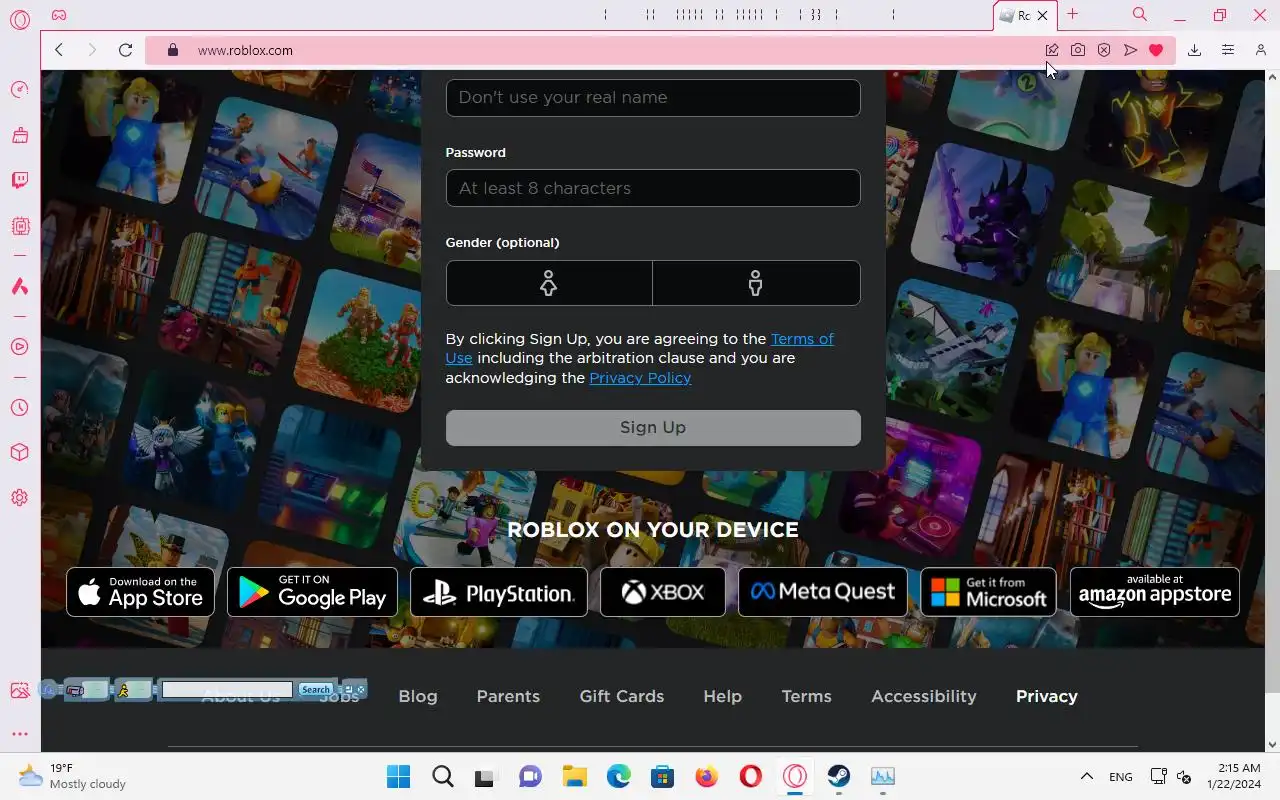Open GX Cleaner in sidebar

pyautogui.click(x=19, y=135)
